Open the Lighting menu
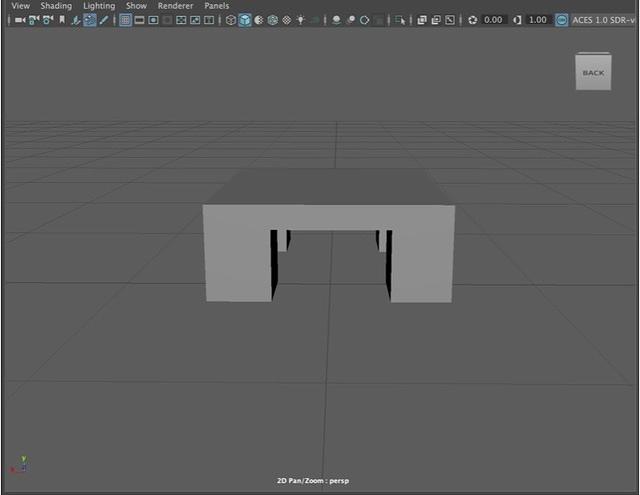Viewport: 640px width, 495px height. pos(99,6)
